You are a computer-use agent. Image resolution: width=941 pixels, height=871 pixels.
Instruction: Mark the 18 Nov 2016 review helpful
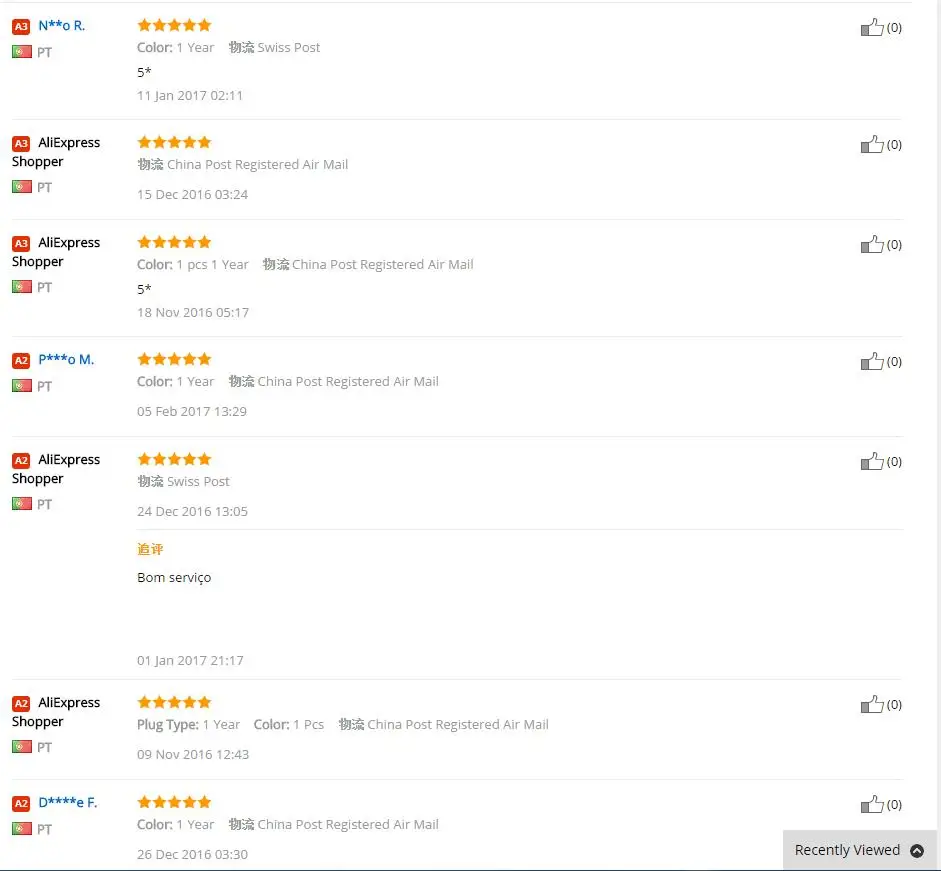(x=872, y=244)
